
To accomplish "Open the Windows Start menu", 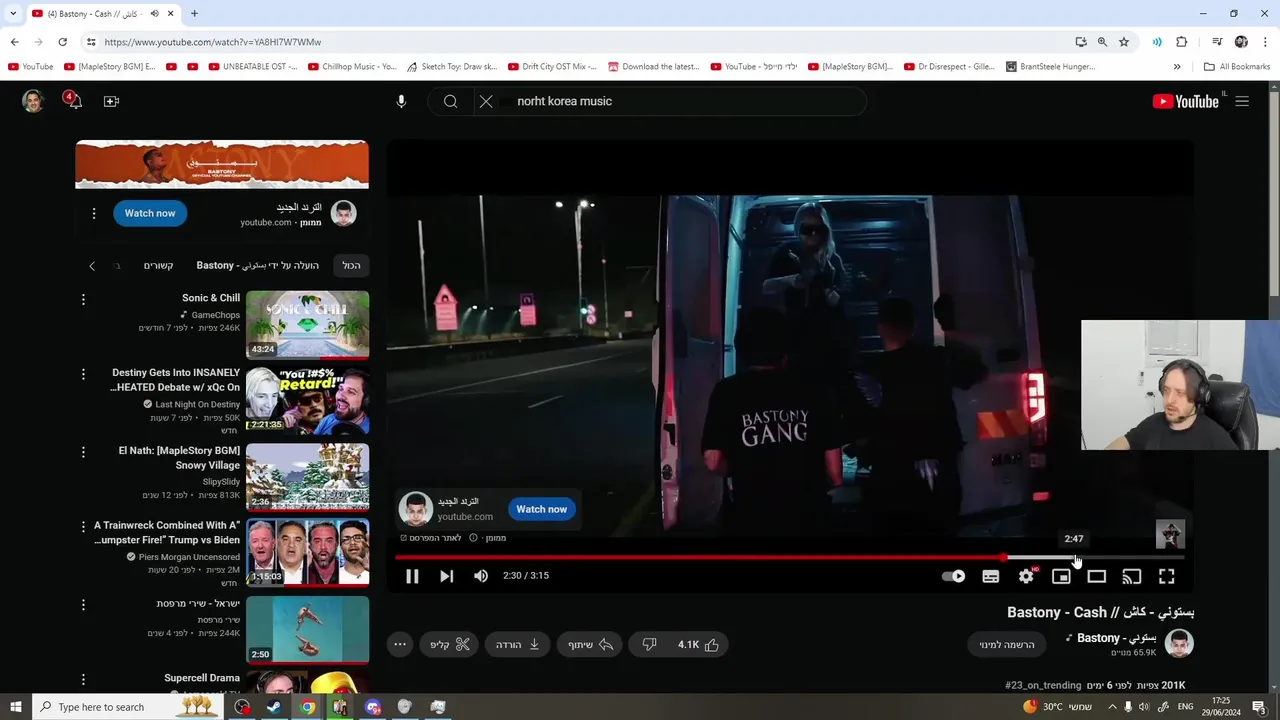I will [15, 707].
